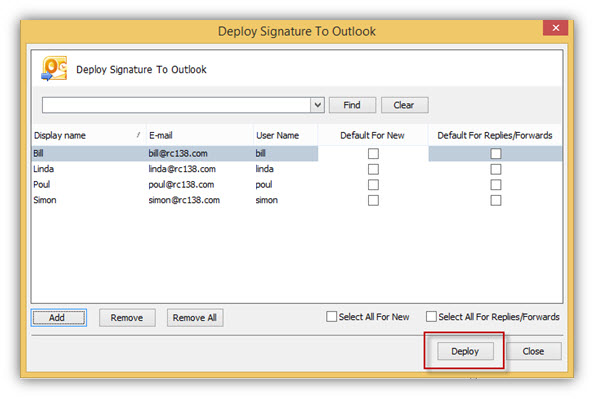Click the Outlook deploy signature icon
The height and width of the screenshot is (399, 594).
54,69
